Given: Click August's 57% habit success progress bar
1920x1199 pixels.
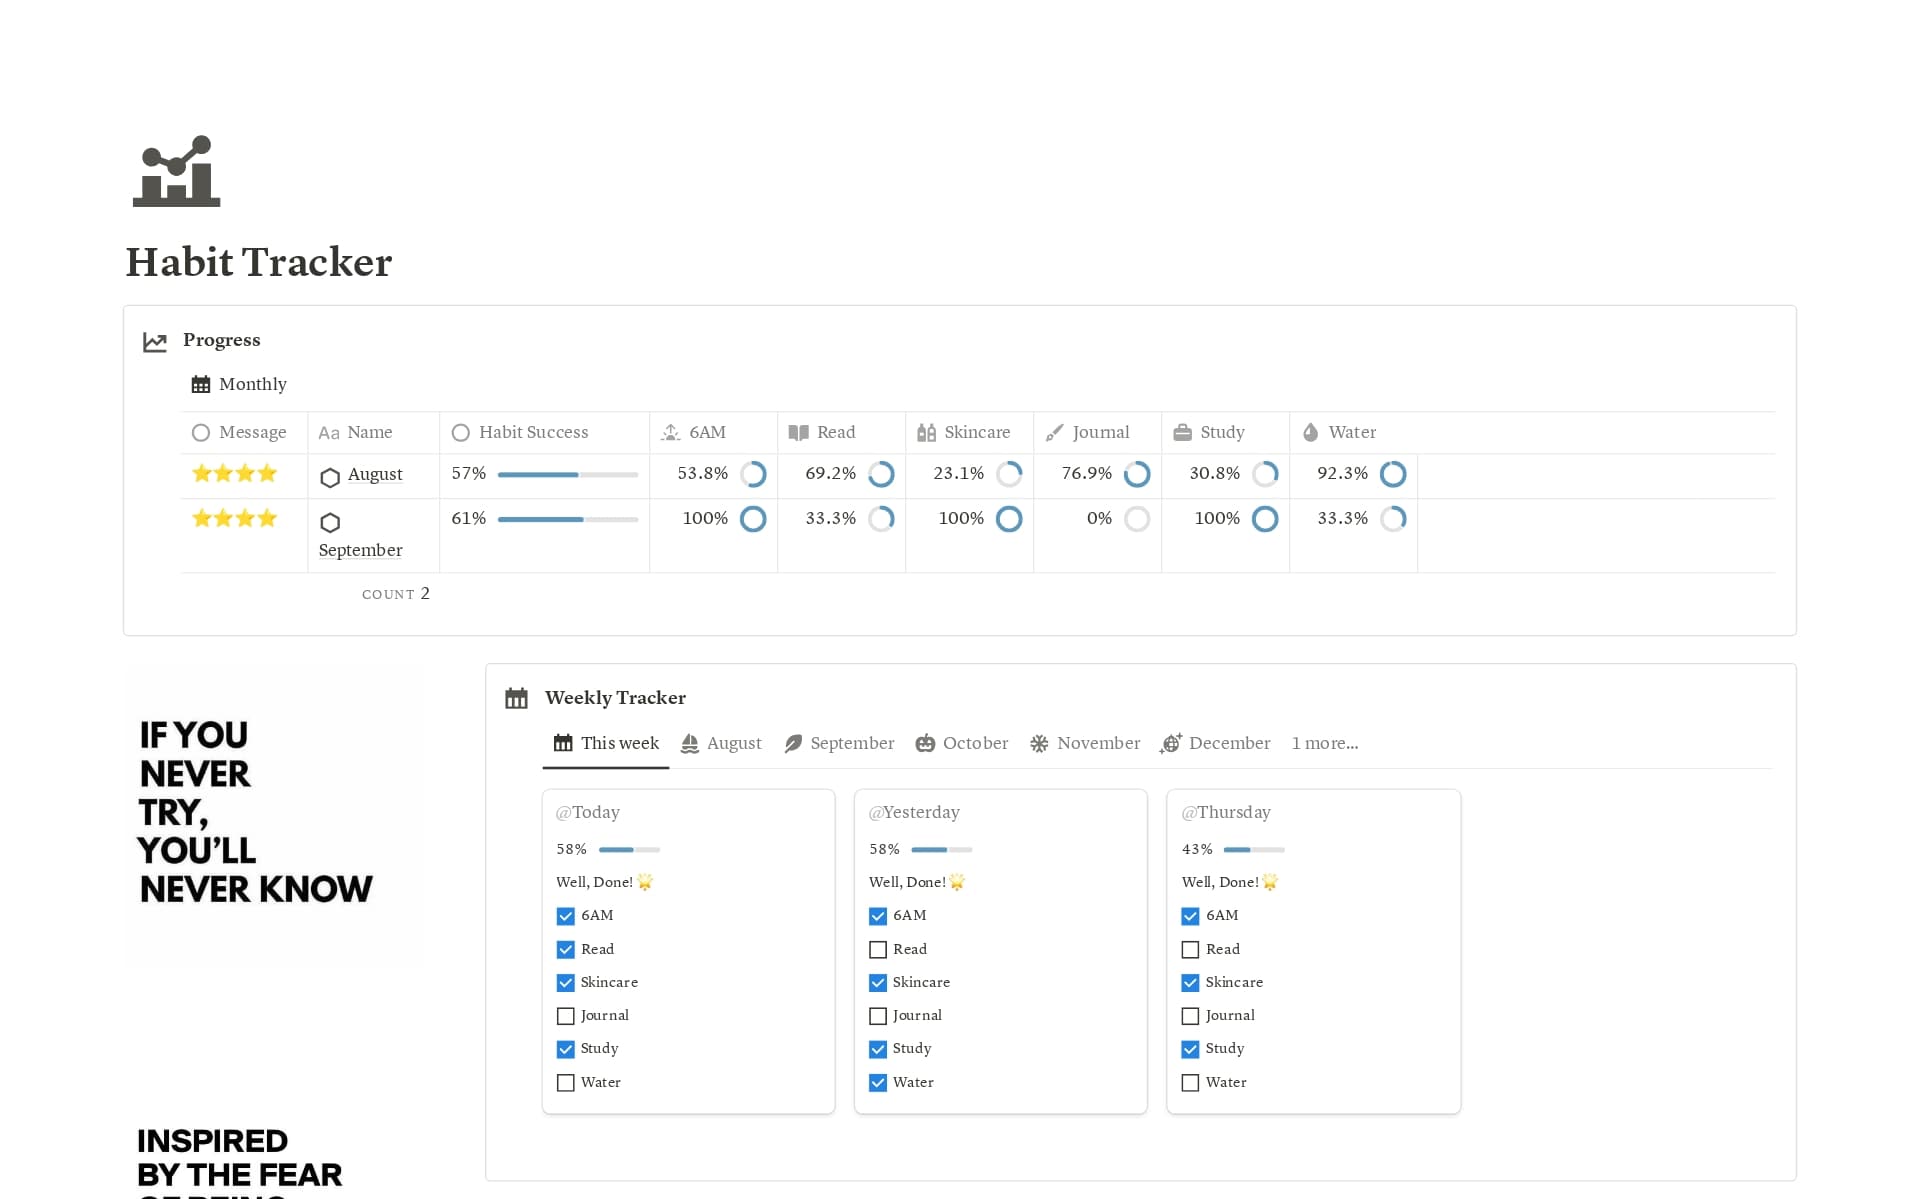Looking at the screenshot, I should point(567,475).
